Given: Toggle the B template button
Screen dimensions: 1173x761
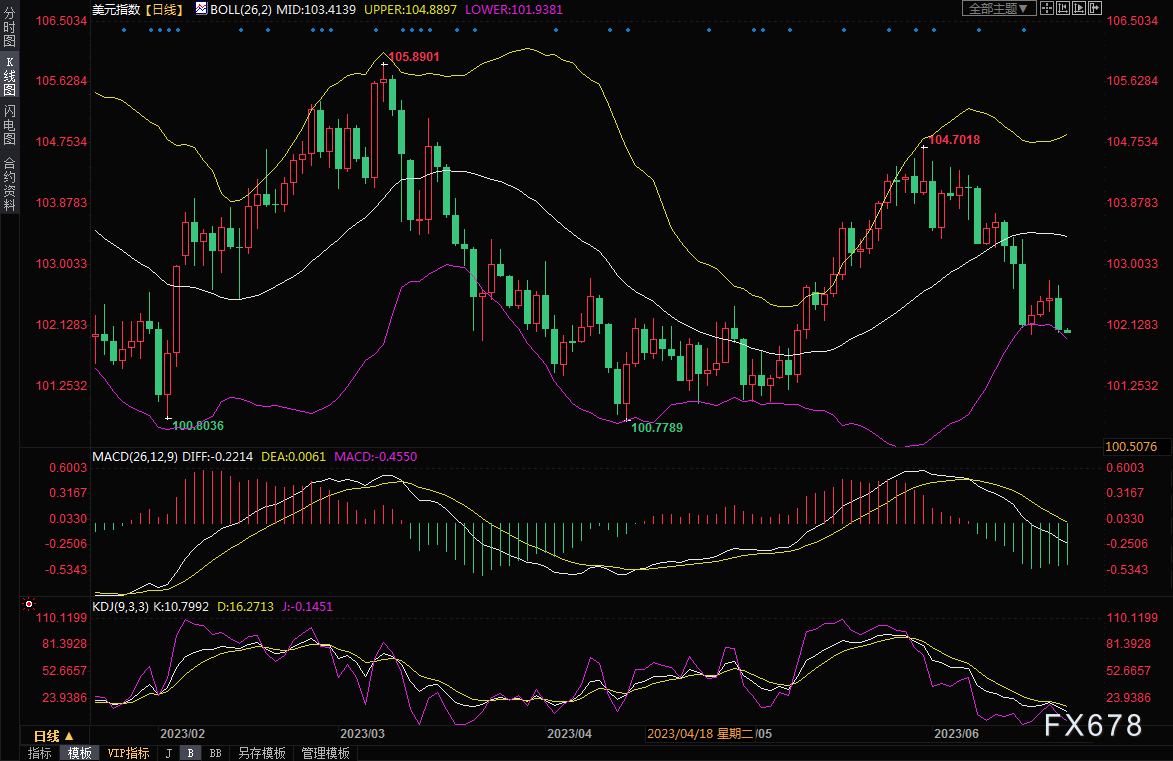Looking at the screenshot, I should pyautogui.click(x=190, y=753).
